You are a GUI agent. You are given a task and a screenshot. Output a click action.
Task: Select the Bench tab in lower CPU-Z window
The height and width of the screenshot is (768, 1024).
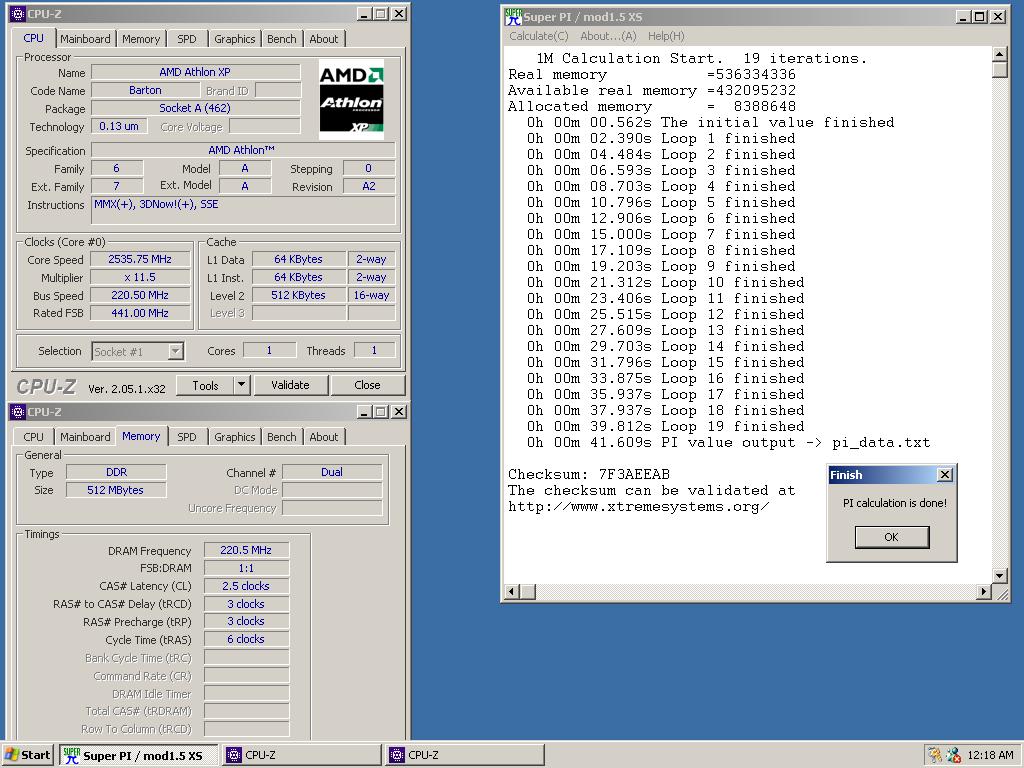[x=281, y=437]
